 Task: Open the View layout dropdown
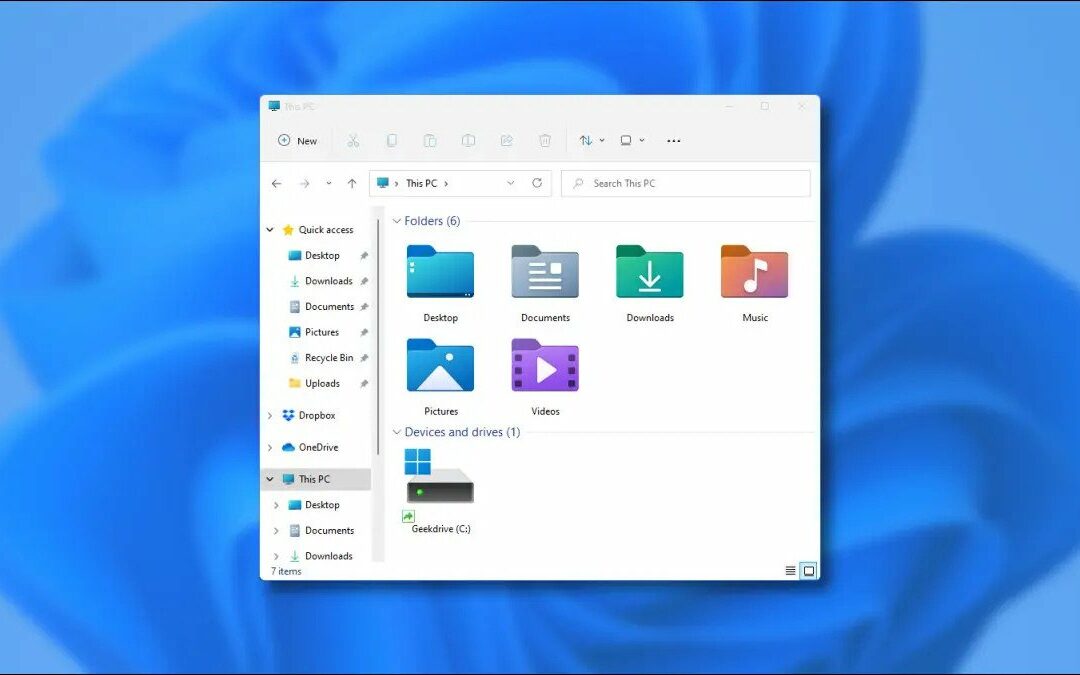(x=632, y=141)
